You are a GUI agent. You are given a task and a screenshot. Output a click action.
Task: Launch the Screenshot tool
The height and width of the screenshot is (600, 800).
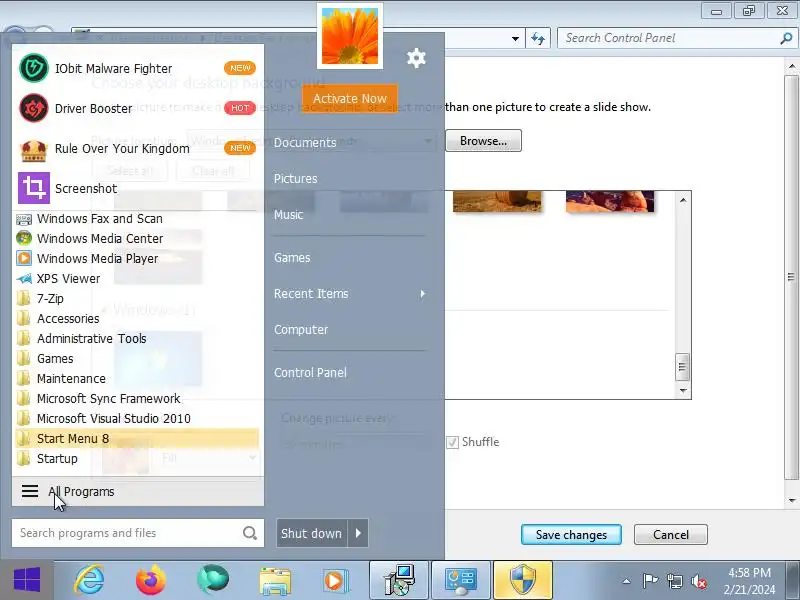(x=138, y=188)
